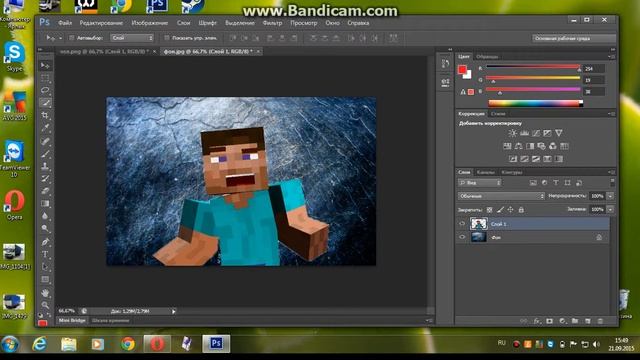The height and width of the screenshot is (360, 640).
Task: Toggle lock position icon
Action: [x=510, y=210]
